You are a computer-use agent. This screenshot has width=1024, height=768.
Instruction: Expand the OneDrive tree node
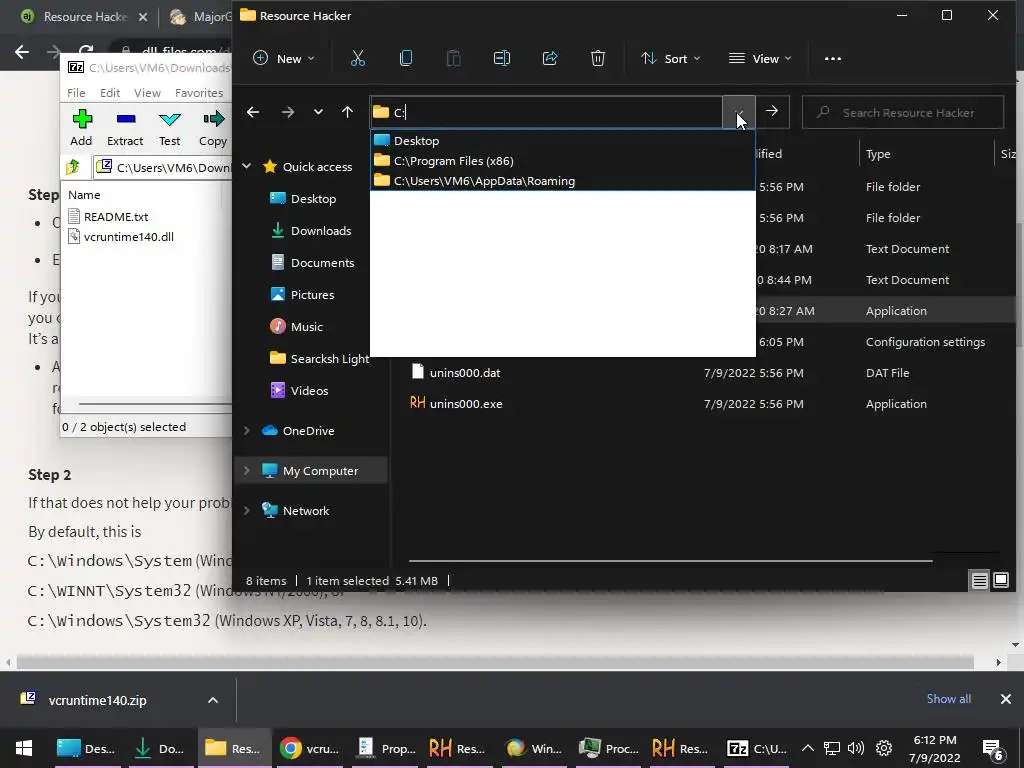(x=247, y=430)
